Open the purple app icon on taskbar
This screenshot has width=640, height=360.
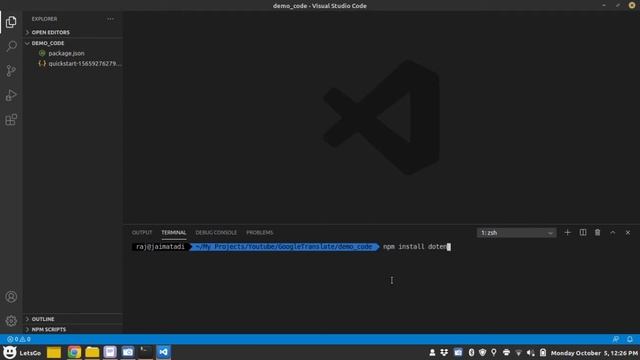[x=110, y=352]
